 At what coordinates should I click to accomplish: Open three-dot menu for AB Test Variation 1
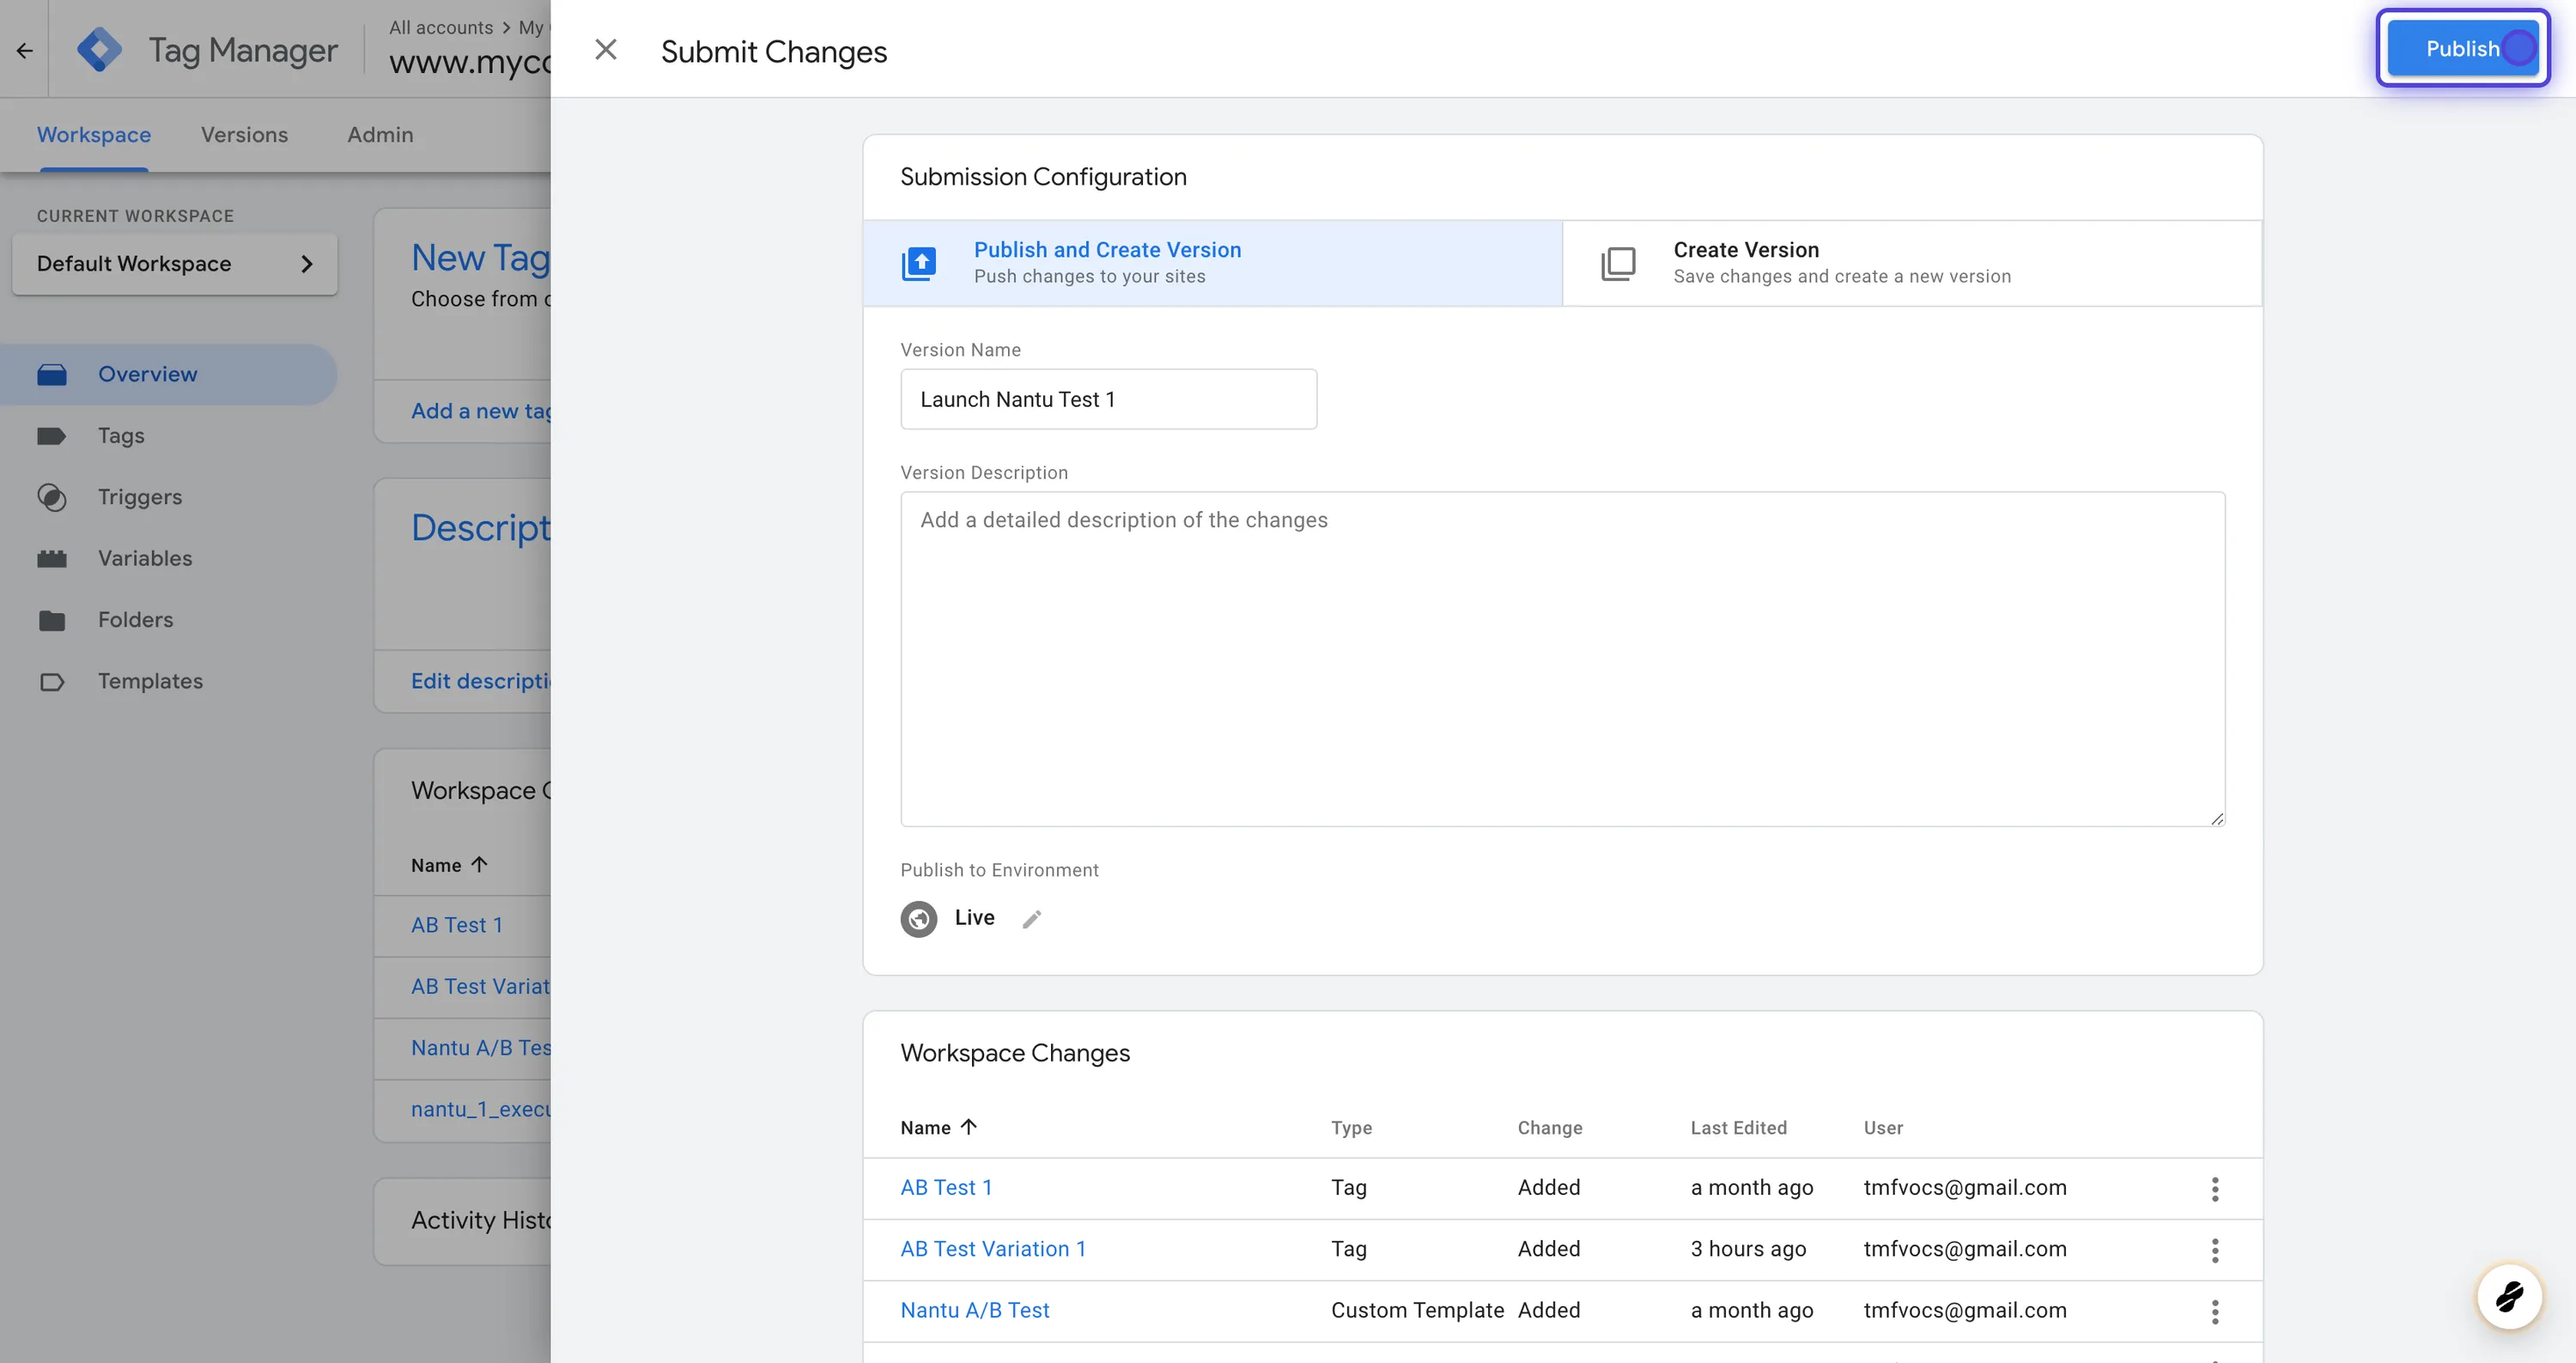click(2215, 1250)
